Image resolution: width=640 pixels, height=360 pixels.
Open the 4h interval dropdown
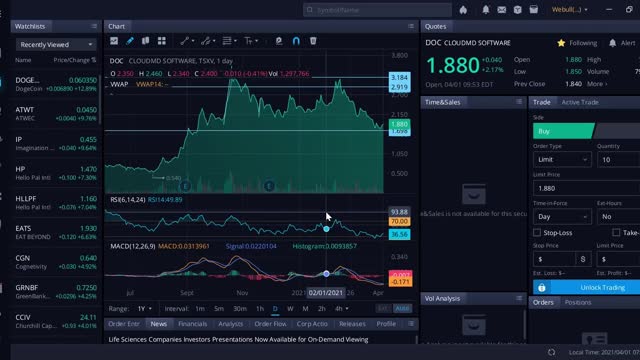click(342, 309)
